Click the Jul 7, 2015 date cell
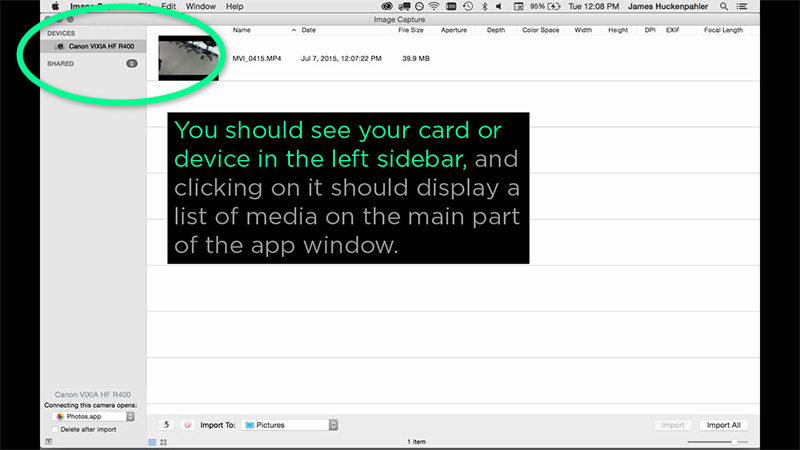Screen dimensions: 800x450 pyautogui.click(x=341, y=58)
